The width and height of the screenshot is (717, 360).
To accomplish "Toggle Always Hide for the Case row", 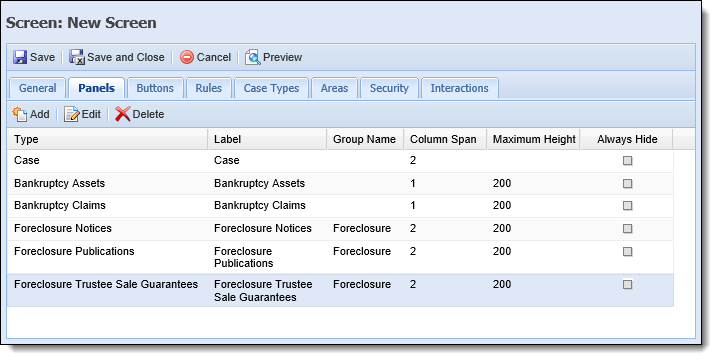I will (627, 161).
